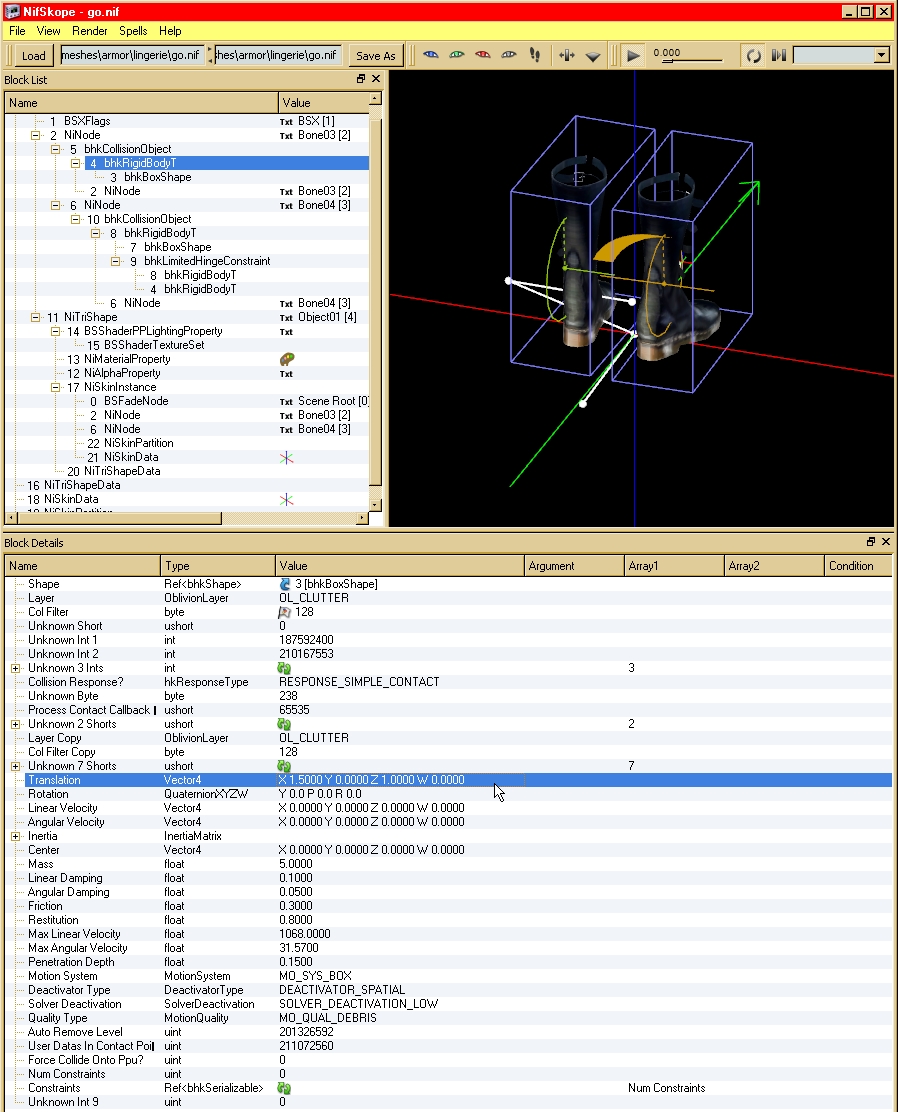Switch to Front view green eye icon
Viewport: 898px width, 1112px height.
point(457,55)
